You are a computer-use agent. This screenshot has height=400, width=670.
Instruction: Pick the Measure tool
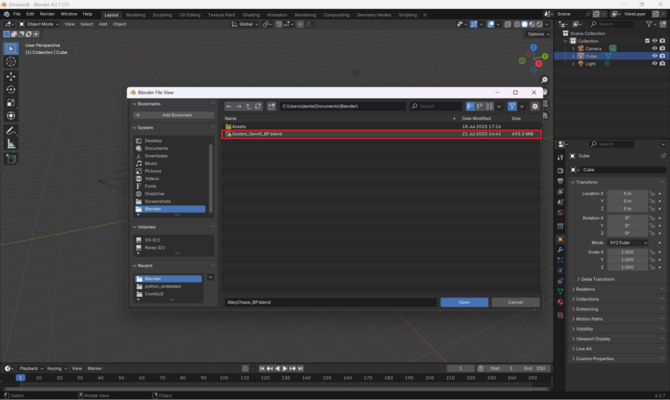point(11,144)
